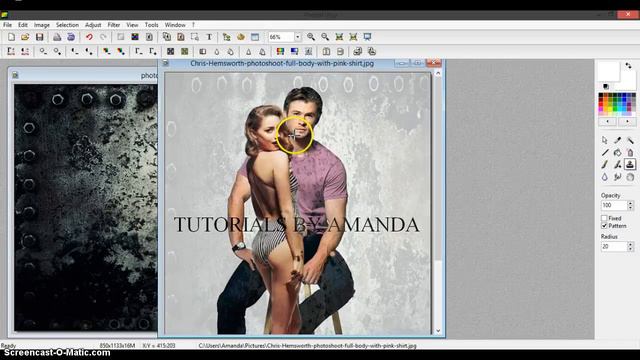640x360 pixels.
Task: Click the Copy icon in toolbar
Action: 167,37
